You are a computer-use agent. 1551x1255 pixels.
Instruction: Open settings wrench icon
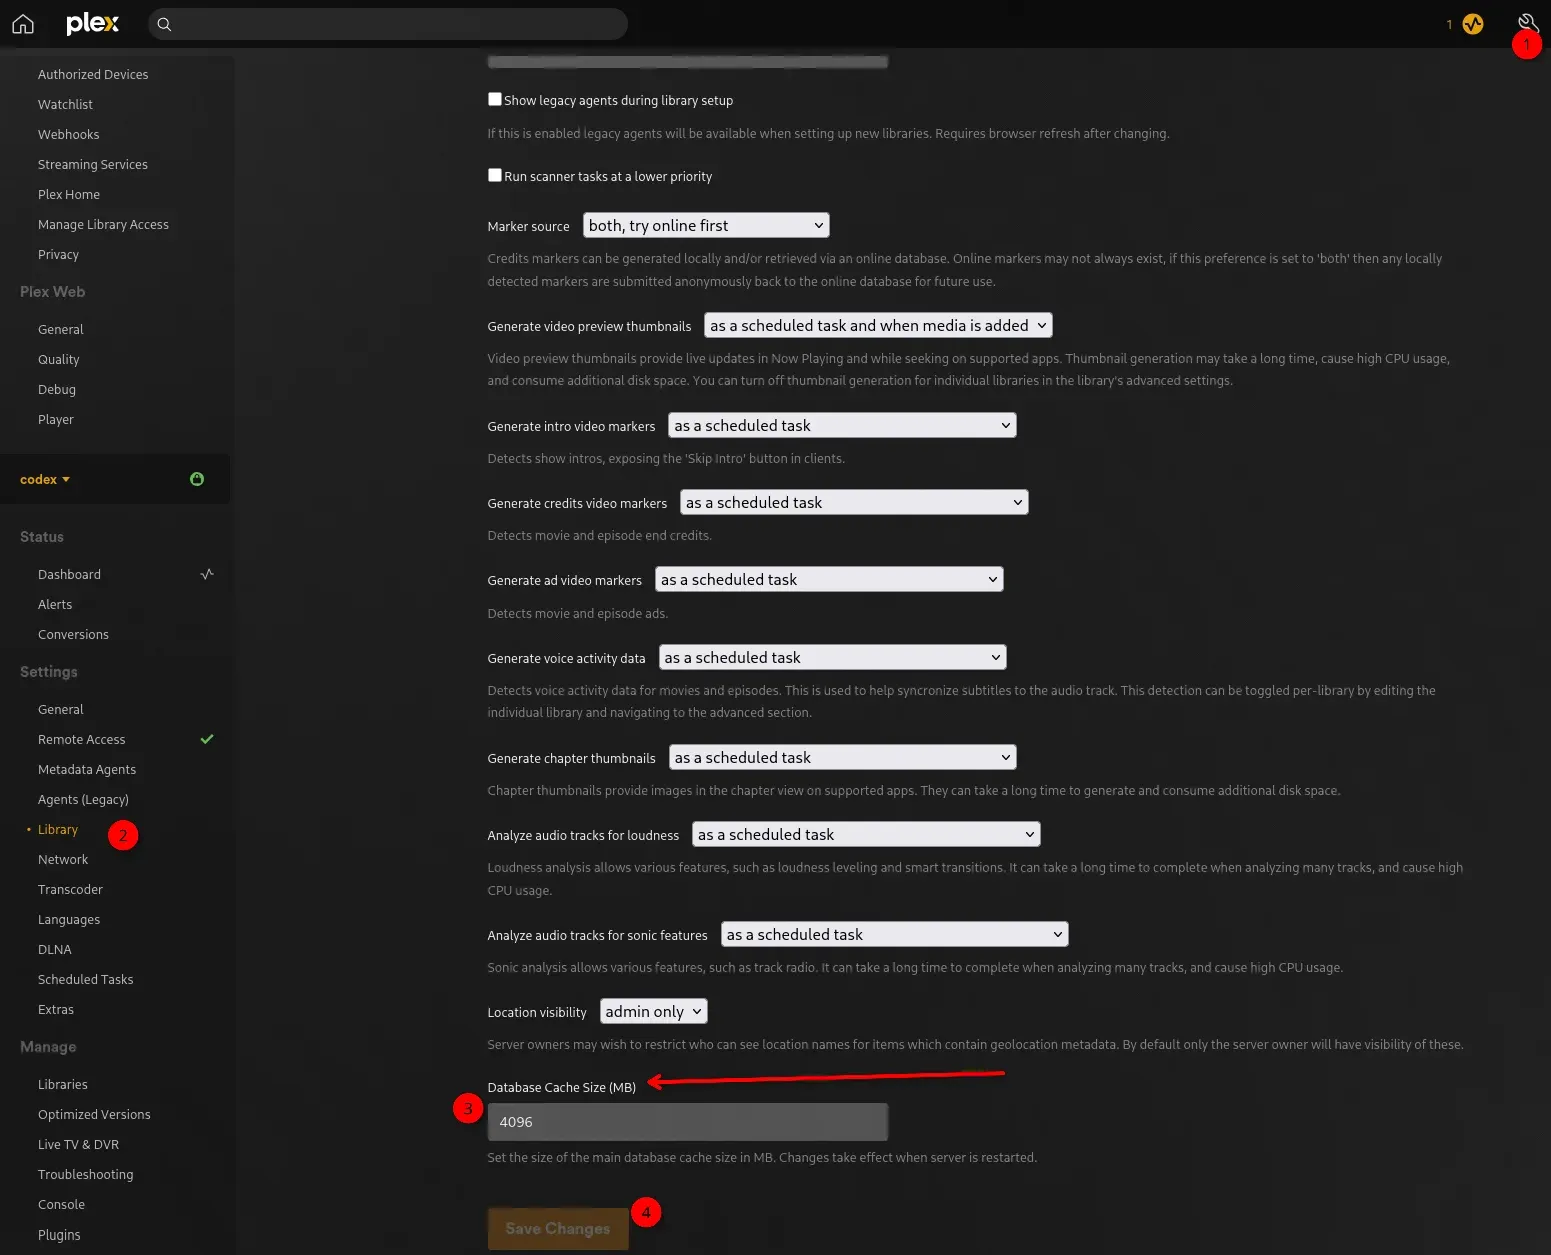click(1527, 22)
